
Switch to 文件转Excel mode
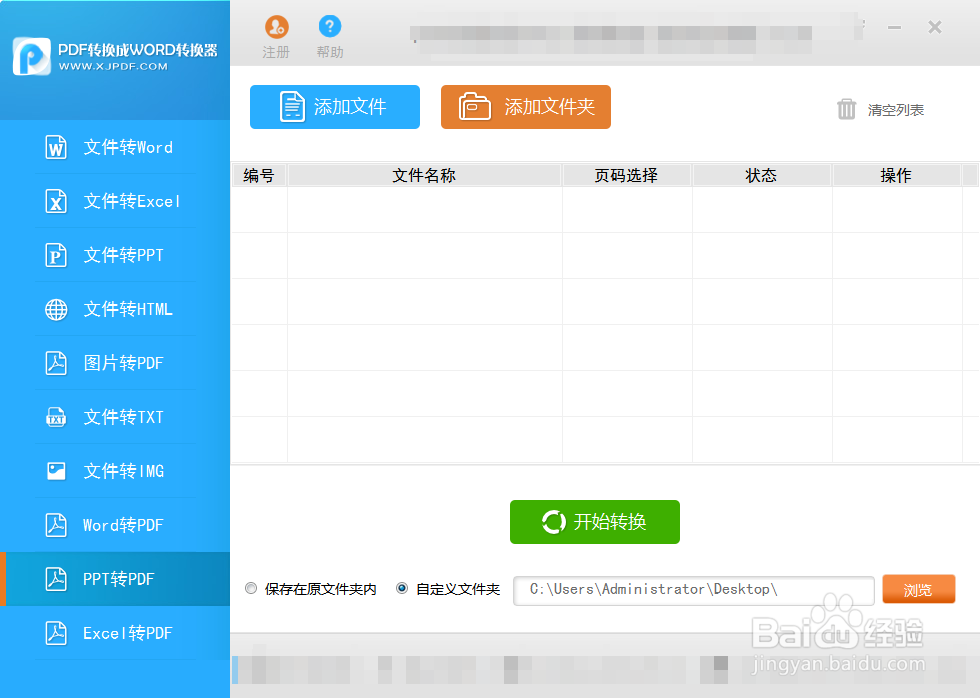tap(115, 201)
